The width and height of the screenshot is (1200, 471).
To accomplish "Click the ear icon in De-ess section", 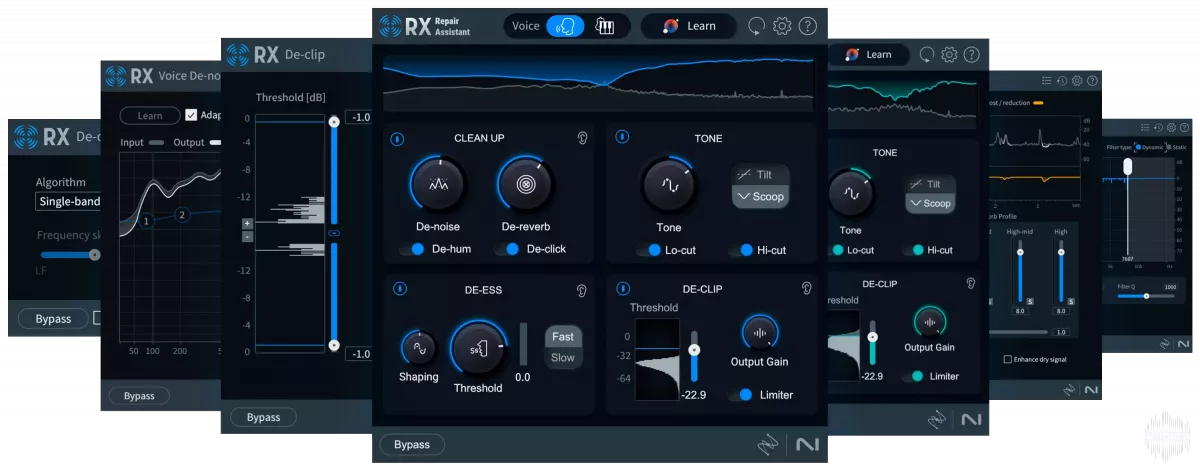I will tap(582, 289).
